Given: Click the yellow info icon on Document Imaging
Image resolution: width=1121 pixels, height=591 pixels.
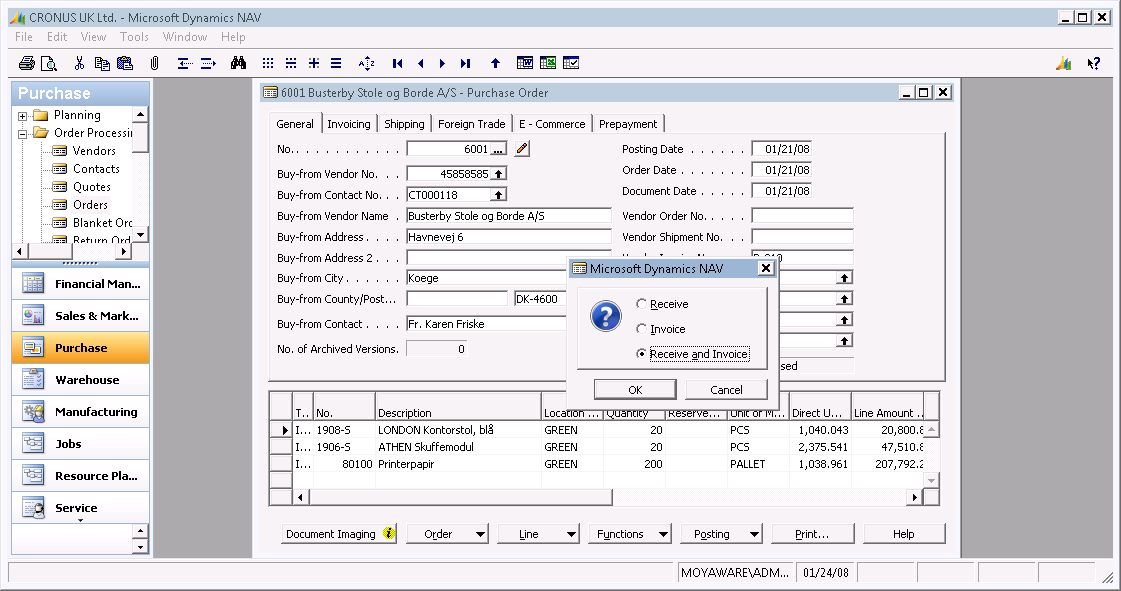Looking at the screenshot, I should (389, 533).
